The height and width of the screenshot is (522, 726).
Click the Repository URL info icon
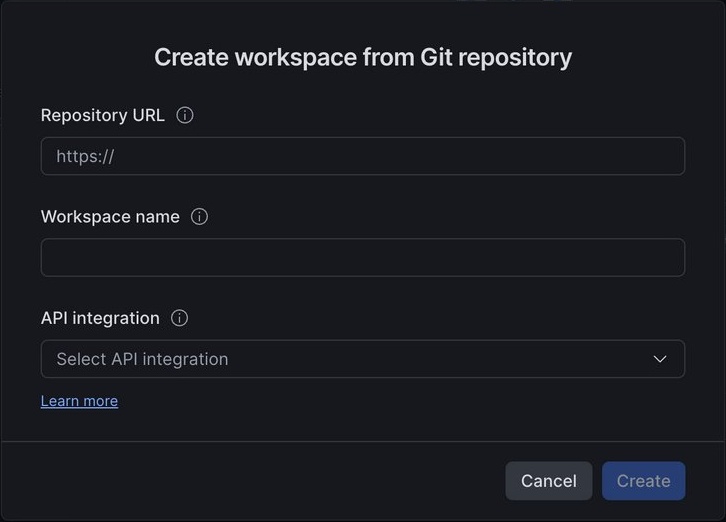pyautogui.click(x=185, y=115)
